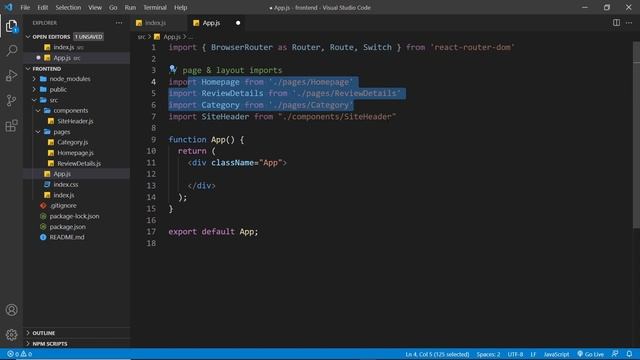Image resolution: width=640 pixels, height=360 pixels.
Task: Open the Edit menu
Action: coord(42,7)
